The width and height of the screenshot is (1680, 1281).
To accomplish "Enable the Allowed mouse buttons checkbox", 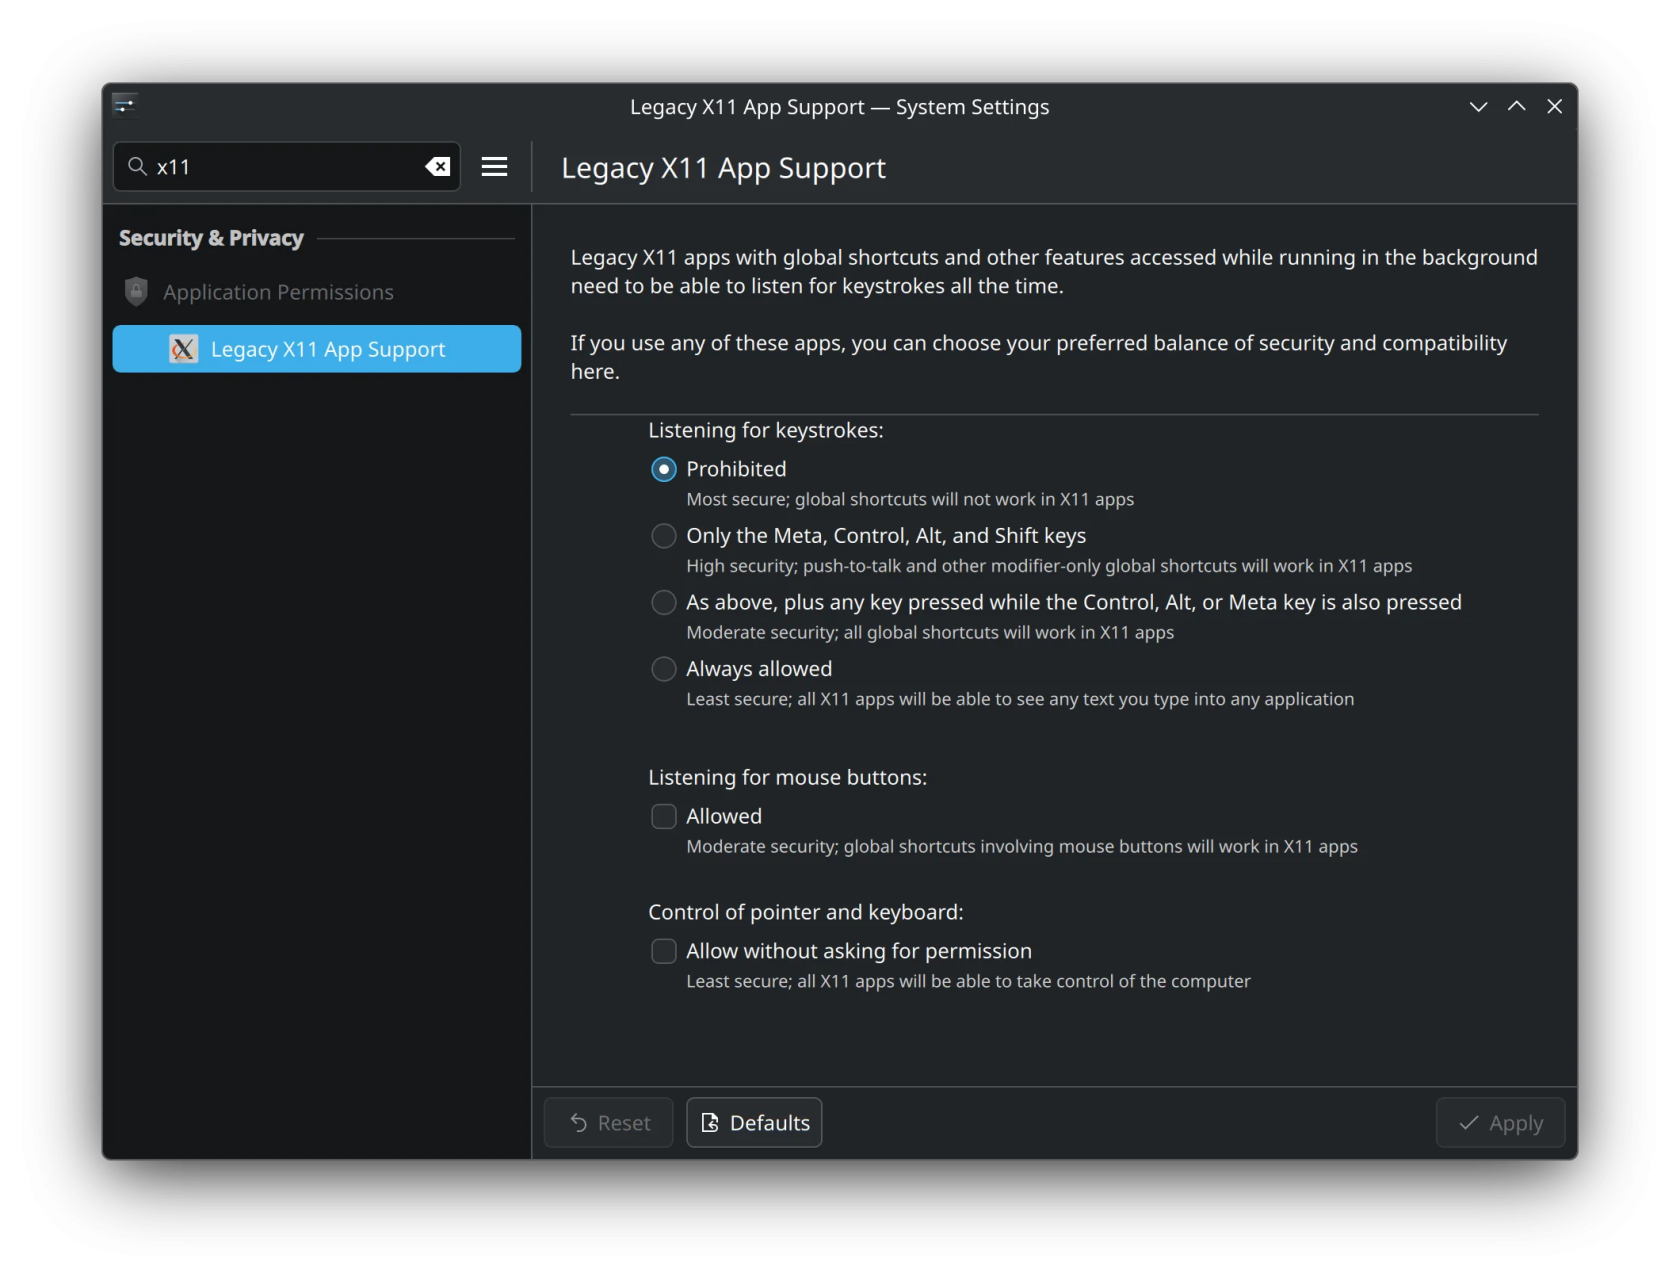I will 663,816.
